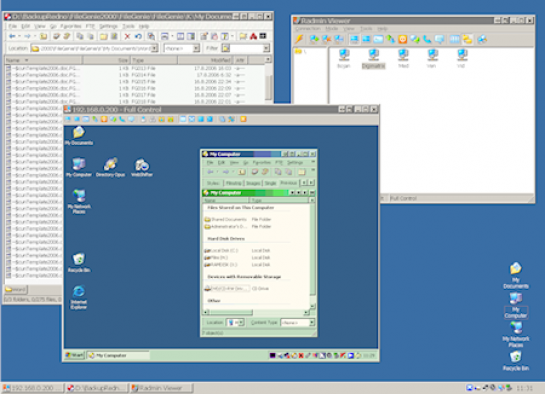Open the Favorites menu in FileGenie
Screen dimensions: 545x394
[71, 26]
